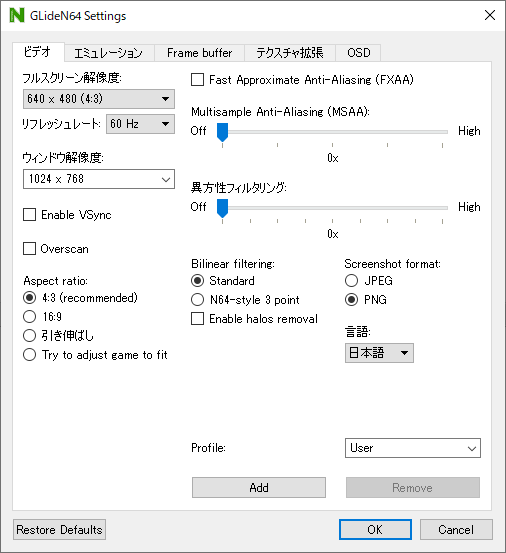Image resolution: width=506 pixels, height=553 pixels.
Task: Go to the OSD tab
Action: tap(358, 53)
